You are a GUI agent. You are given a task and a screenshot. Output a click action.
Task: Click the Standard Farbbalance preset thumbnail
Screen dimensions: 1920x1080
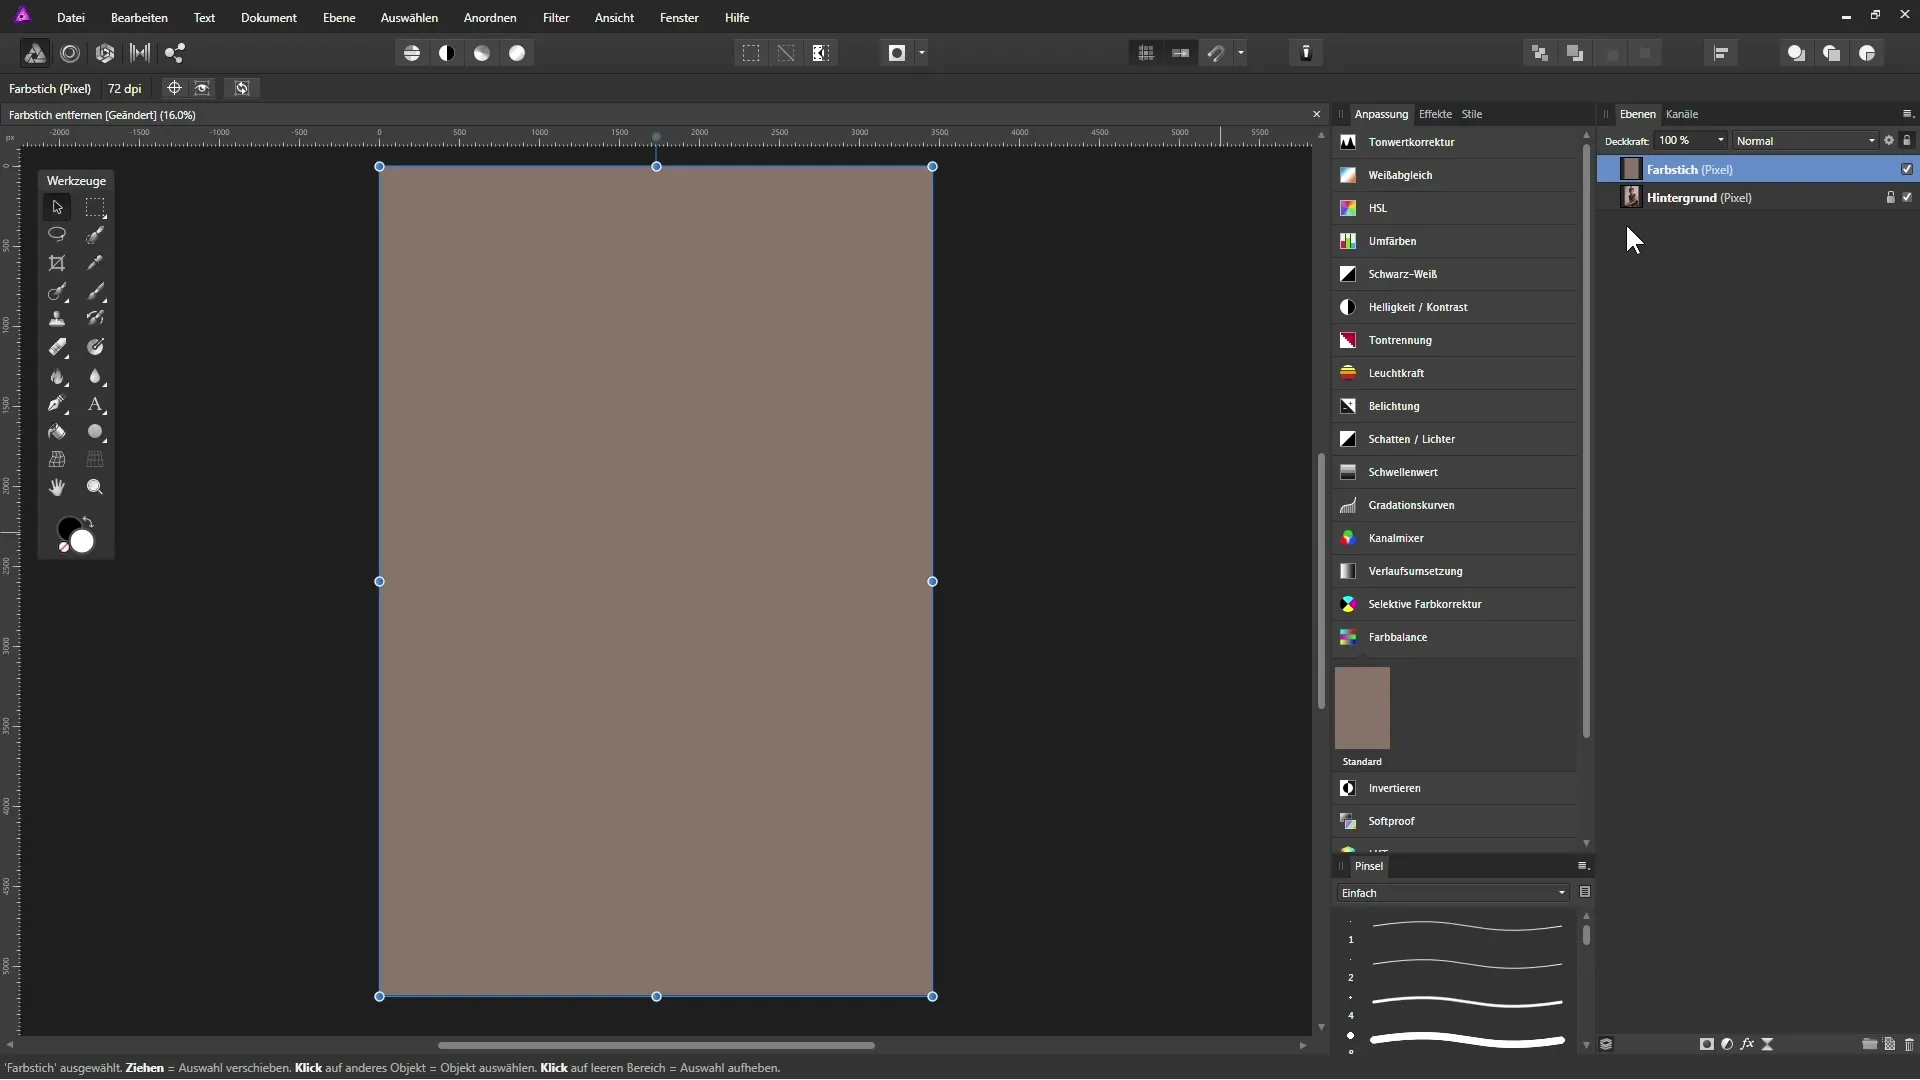click(x=1362, y=708)
